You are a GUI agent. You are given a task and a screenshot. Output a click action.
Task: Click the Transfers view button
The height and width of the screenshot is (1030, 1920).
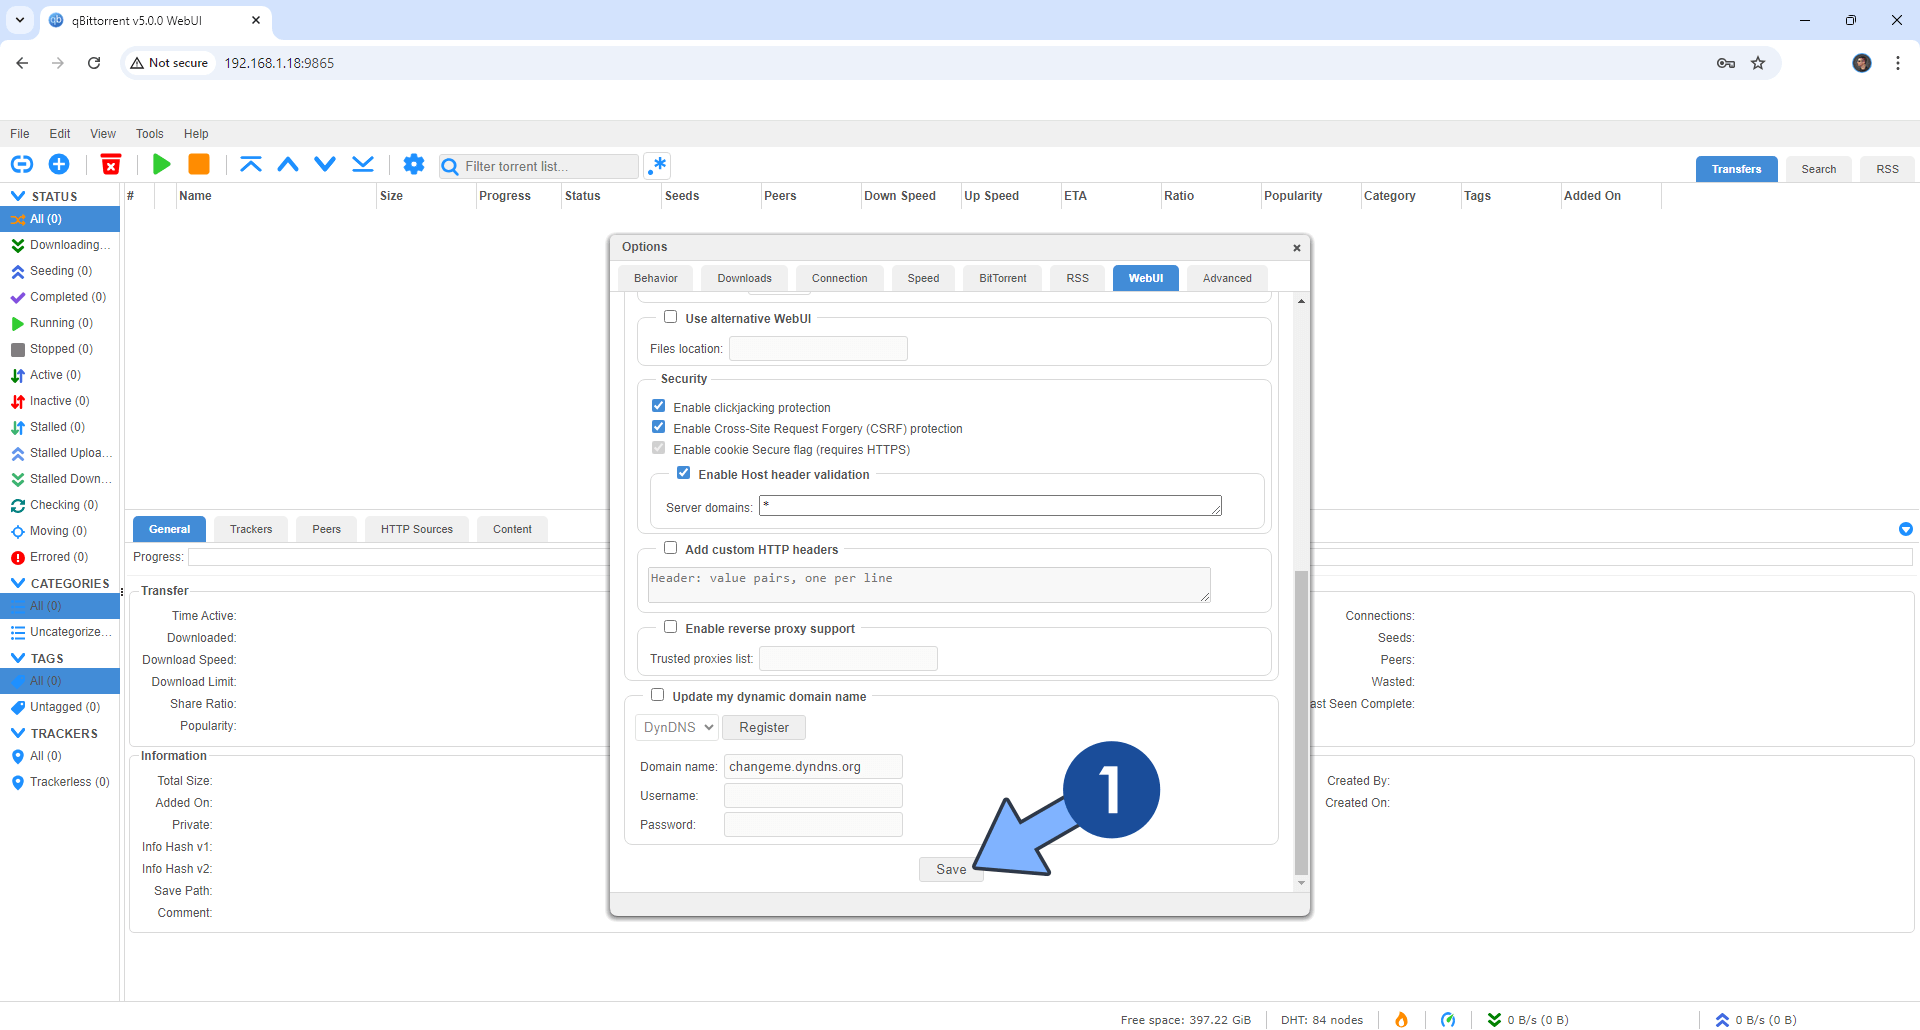(1736, 169)
